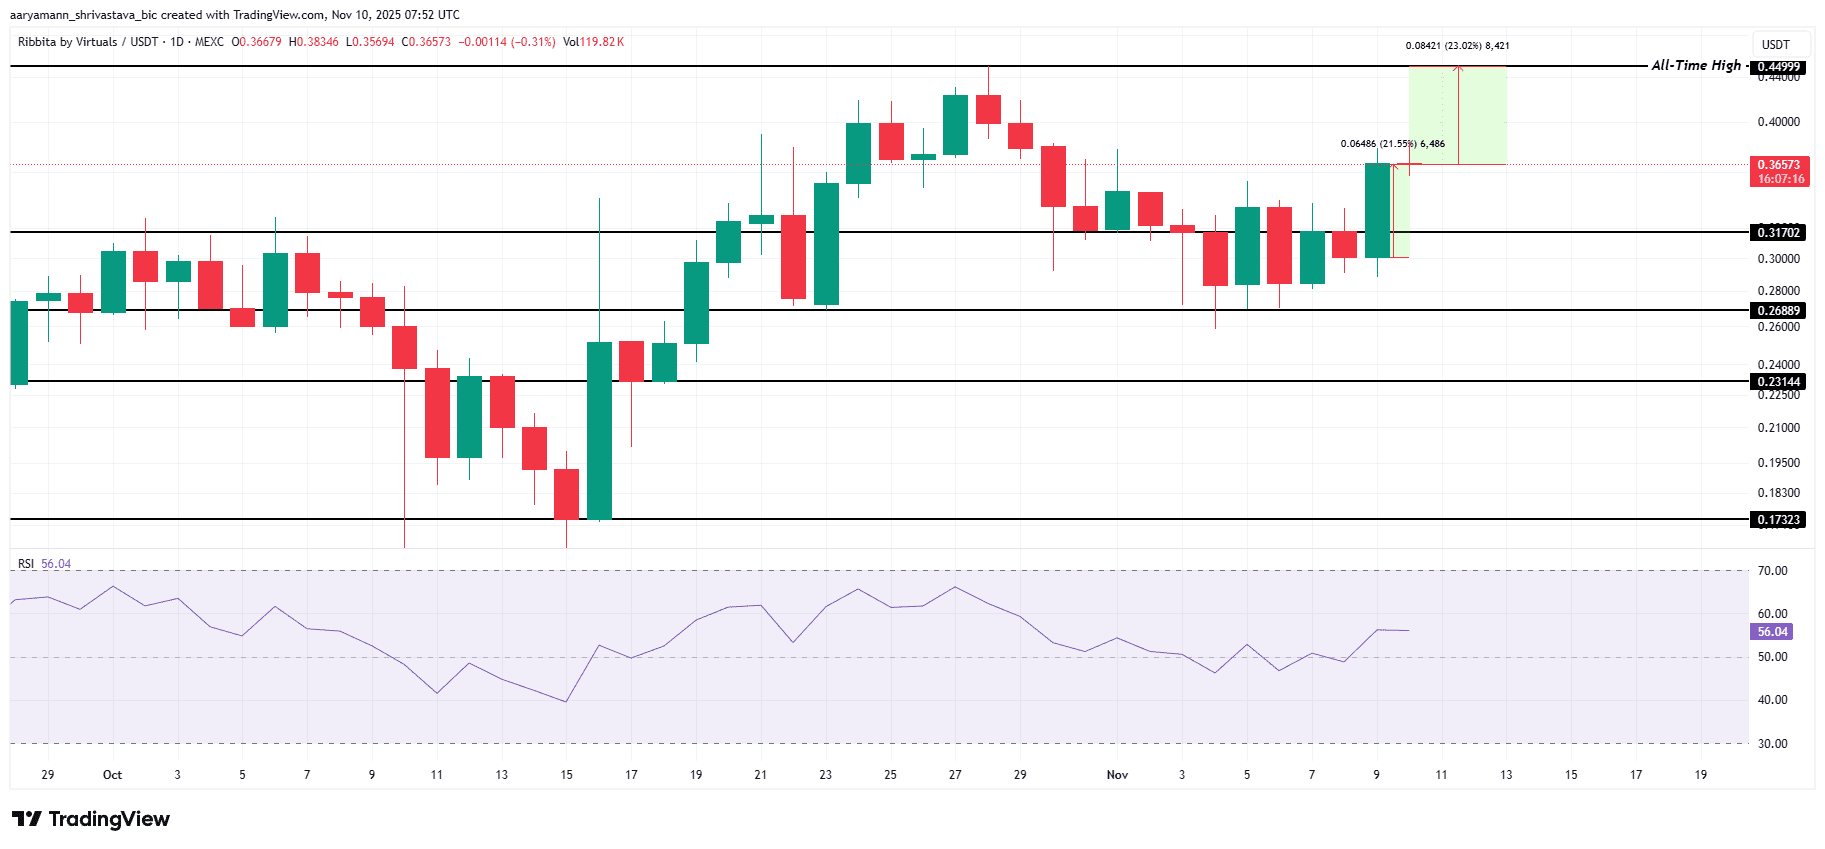Image resolution: width=1825 pixels, height=849 pixels.
Task: Click the 0.31702 price level tag
Action: [x=1779, y=233]
